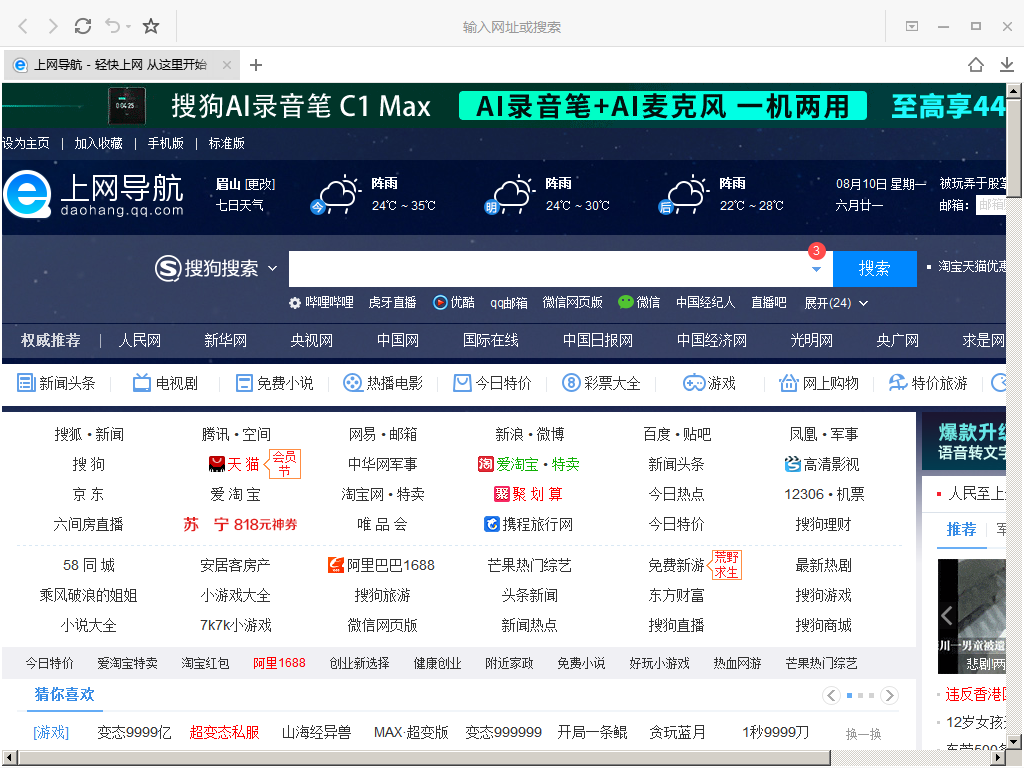Screen dimensions: 1024x768
Task: Open 游戏 gamepad category
Action: [709, 383]
